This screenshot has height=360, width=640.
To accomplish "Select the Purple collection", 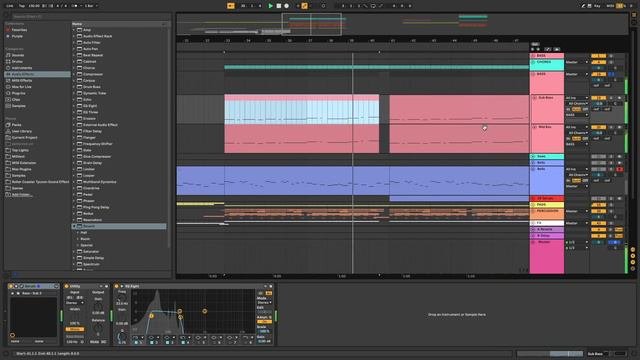I will click(17, 36).
